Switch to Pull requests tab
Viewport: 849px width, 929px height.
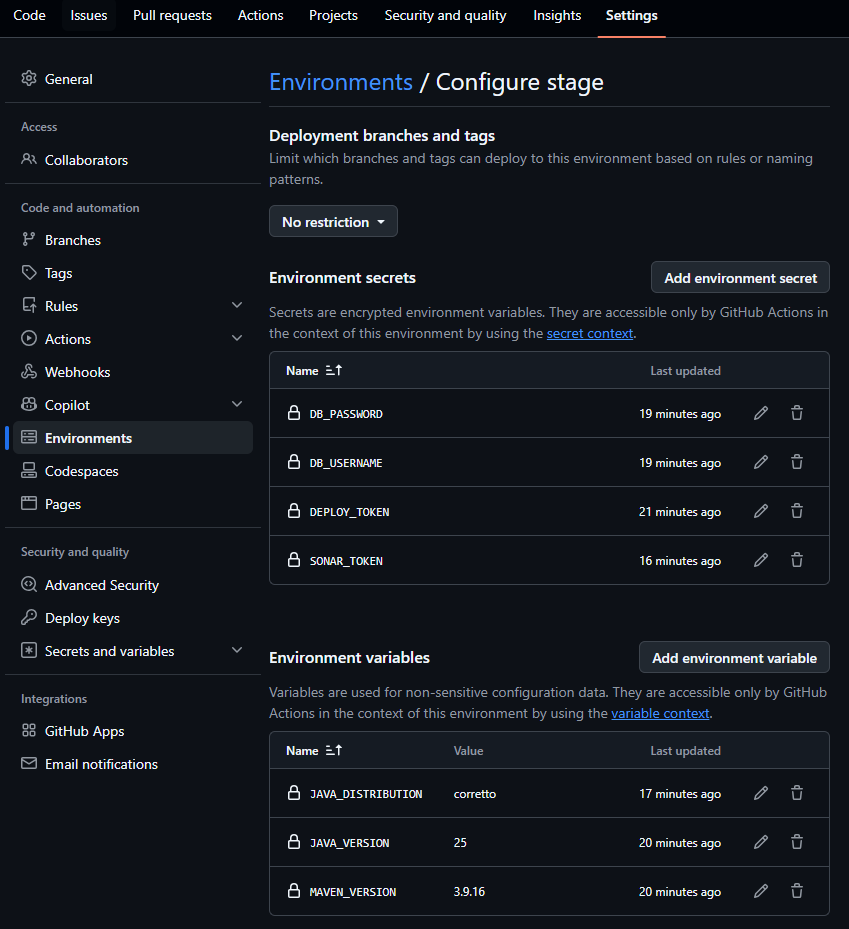(172, 15)
